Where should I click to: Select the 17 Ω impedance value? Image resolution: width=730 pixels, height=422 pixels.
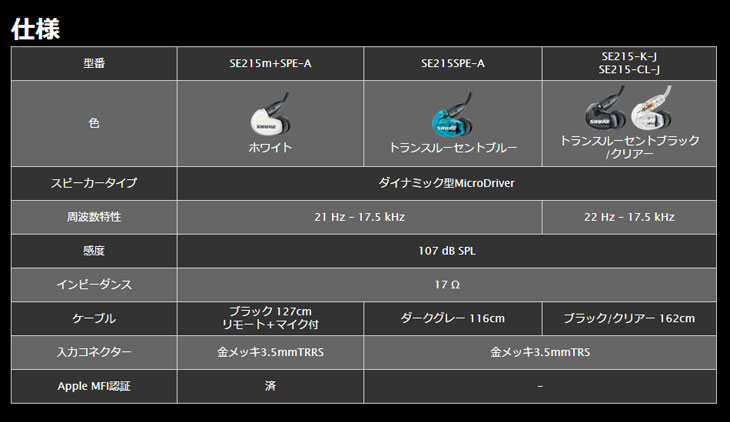pos(446,285)
